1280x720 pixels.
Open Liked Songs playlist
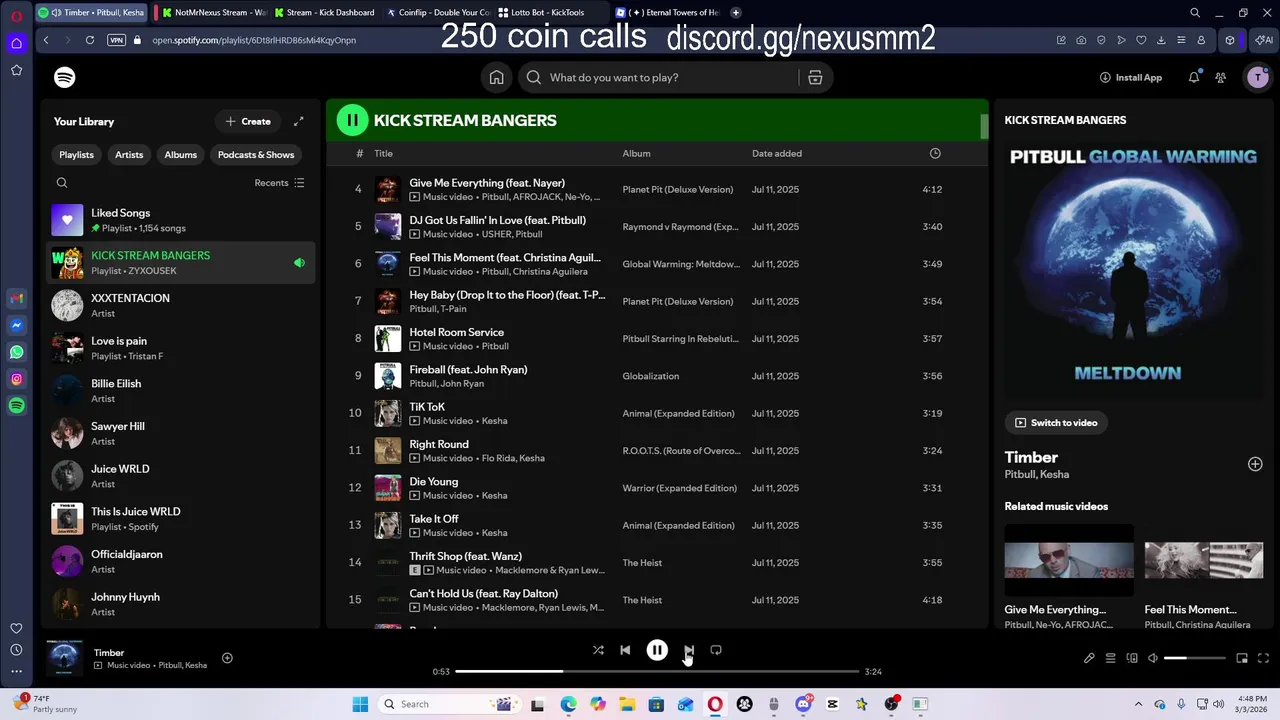coord(181,220)
